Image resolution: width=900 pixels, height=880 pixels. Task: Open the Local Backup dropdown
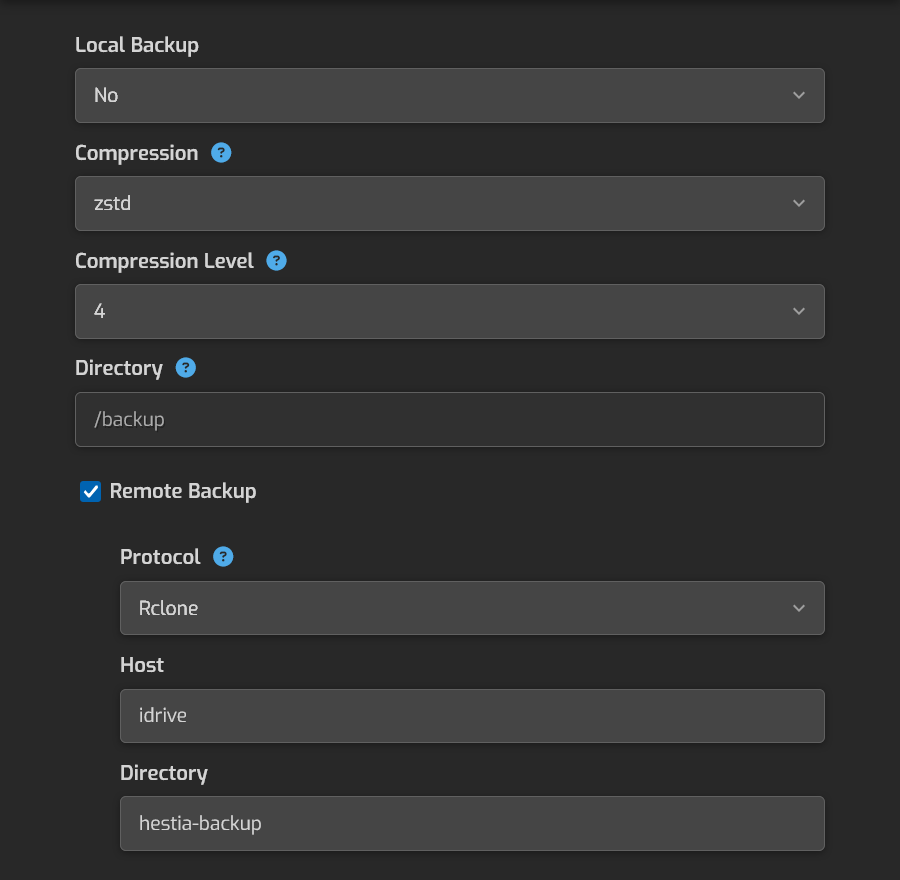[449, 95]
